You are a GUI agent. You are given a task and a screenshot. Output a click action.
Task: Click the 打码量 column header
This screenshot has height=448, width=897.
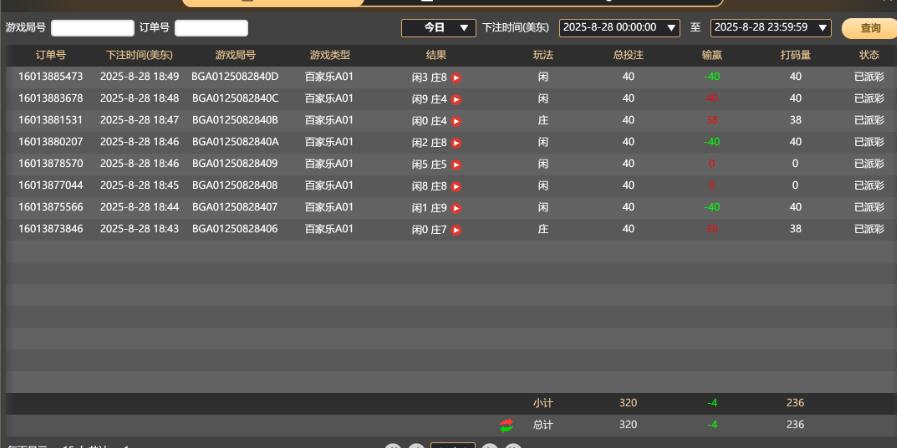pyautogui.click(x=795, y=55)
